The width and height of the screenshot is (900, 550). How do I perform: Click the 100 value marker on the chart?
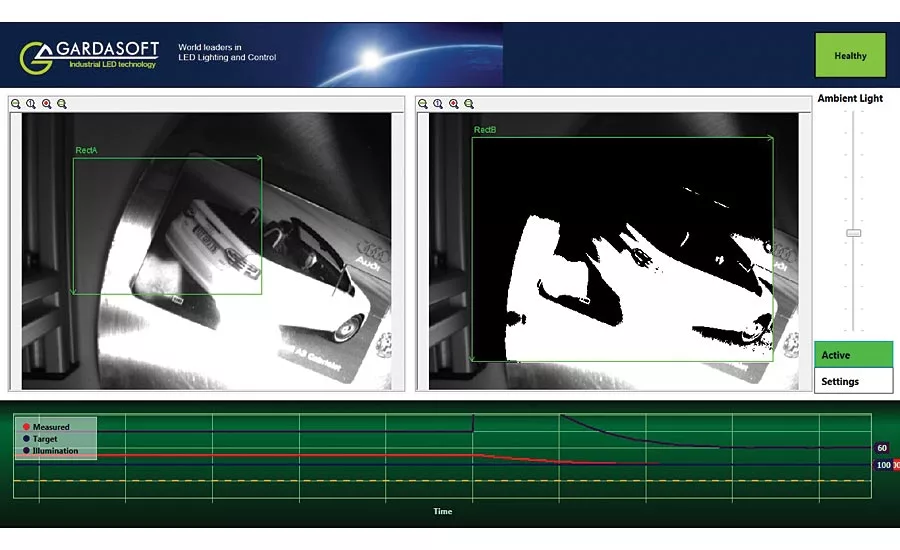pyautogui.click(x=883, y=465)
